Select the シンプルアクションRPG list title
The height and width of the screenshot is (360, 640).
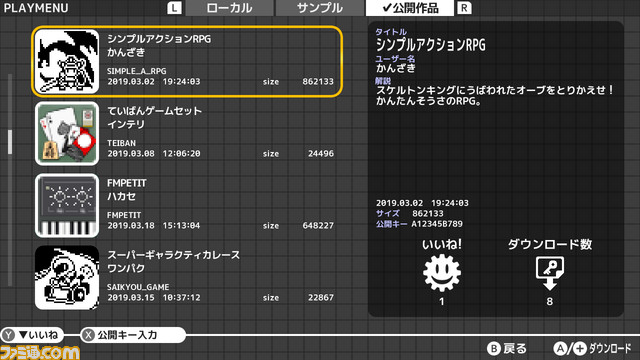[159, 39]
